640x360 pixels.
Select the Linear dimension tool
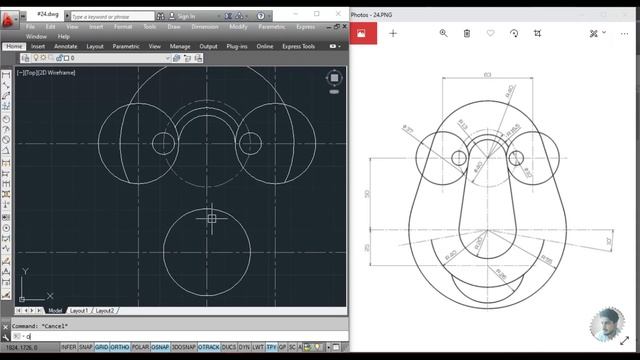[6, 75]
